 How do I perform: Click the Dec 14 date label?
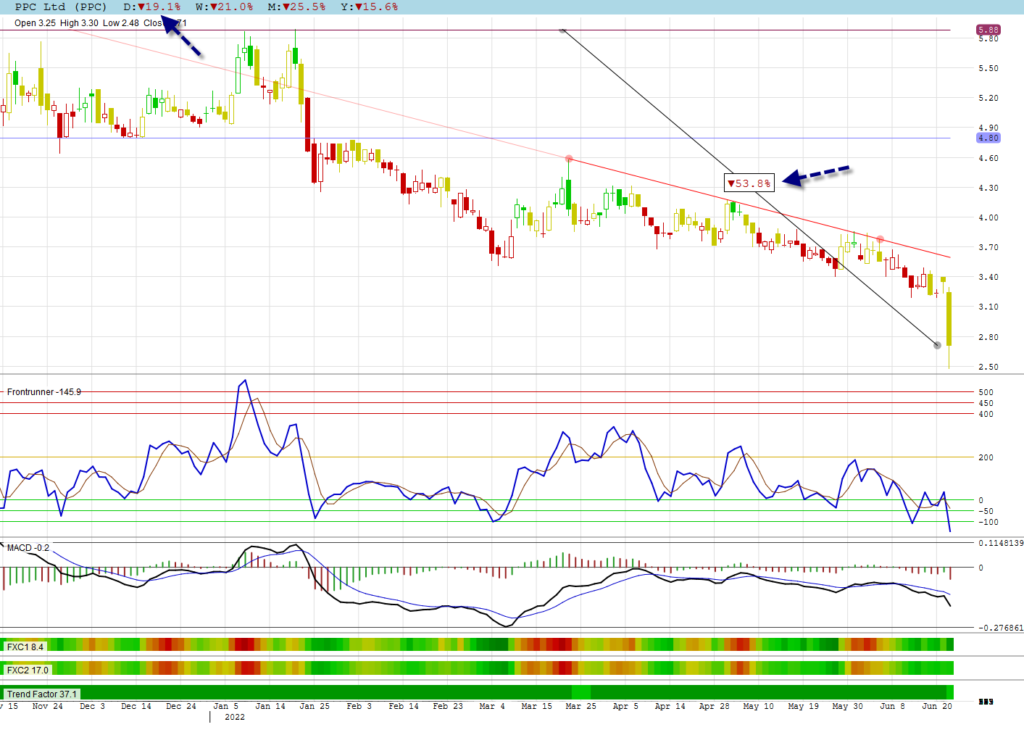[x=136, y=706]
